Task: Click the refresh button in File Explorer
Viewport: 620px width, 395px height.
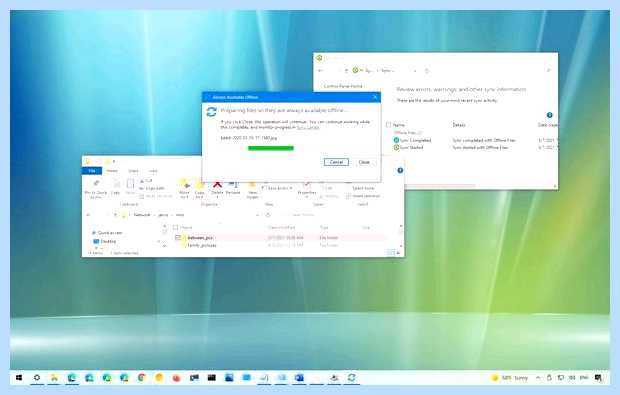Action: [x=268, y=215]
